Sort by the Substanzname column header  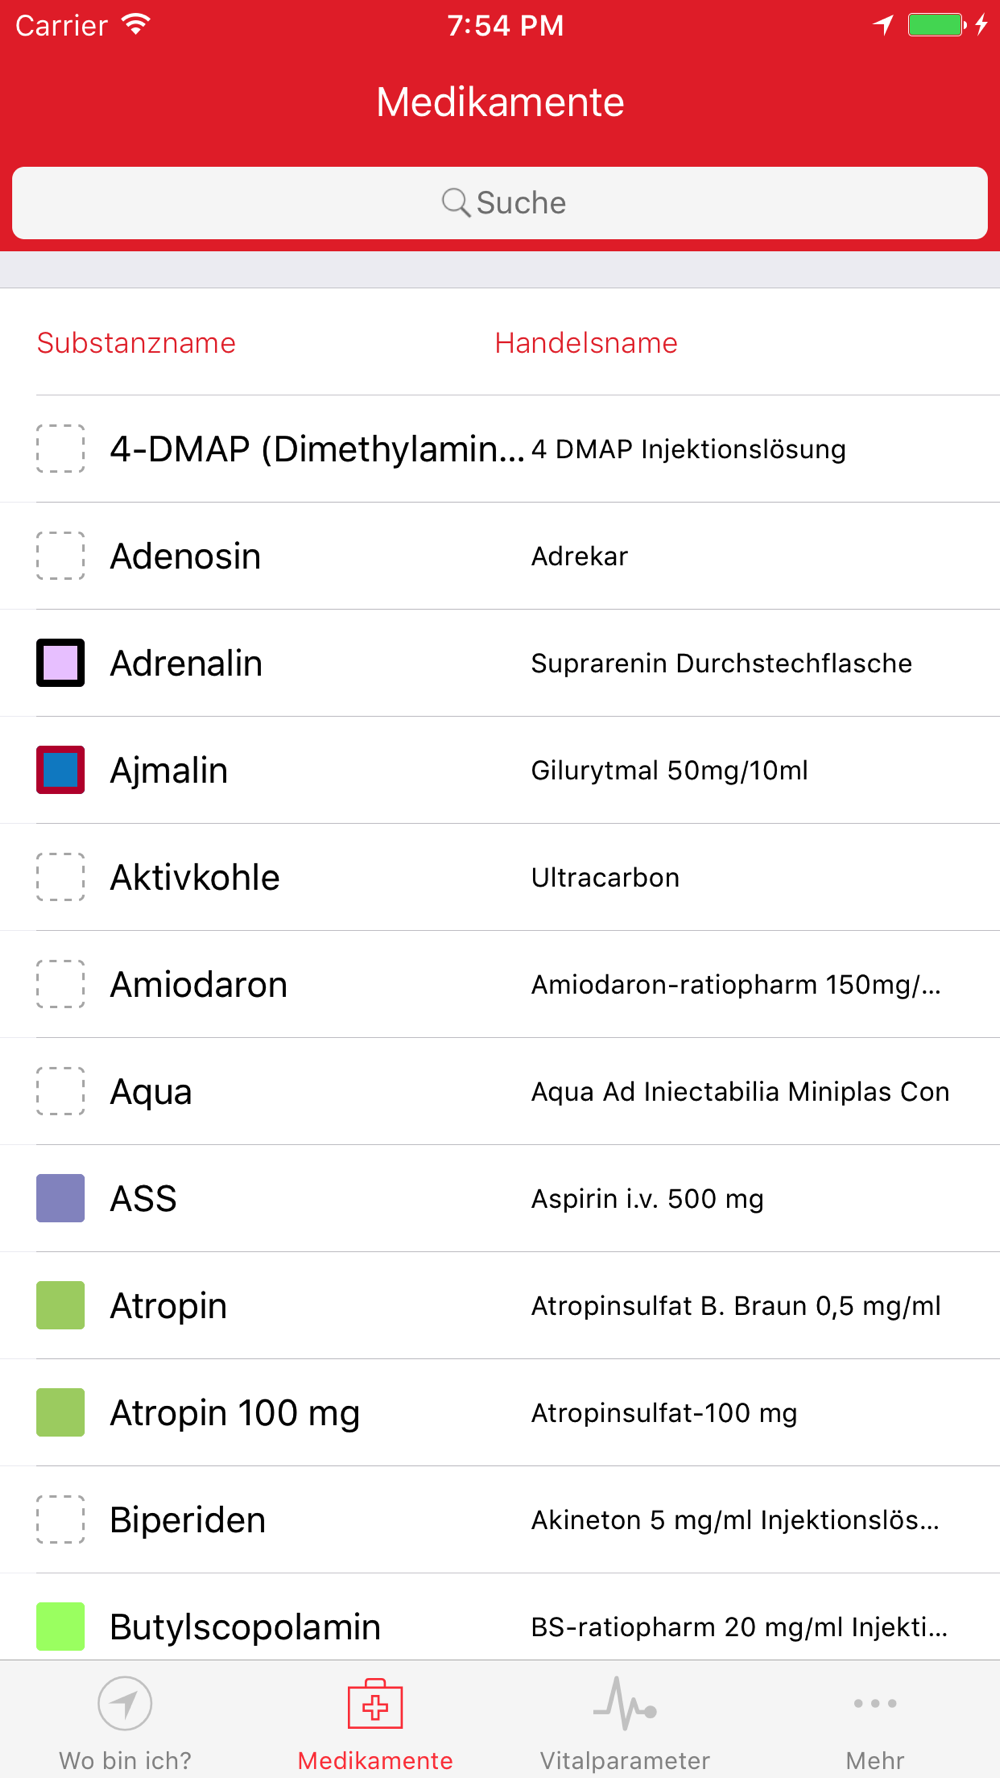click(x=136, y=343)
